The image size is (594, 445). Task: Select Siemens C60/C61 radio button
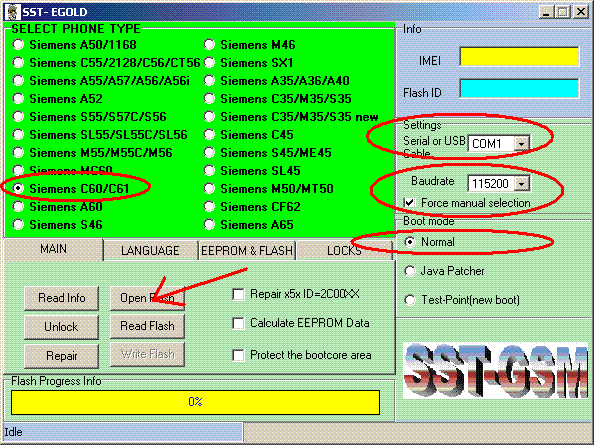point(18,188)
